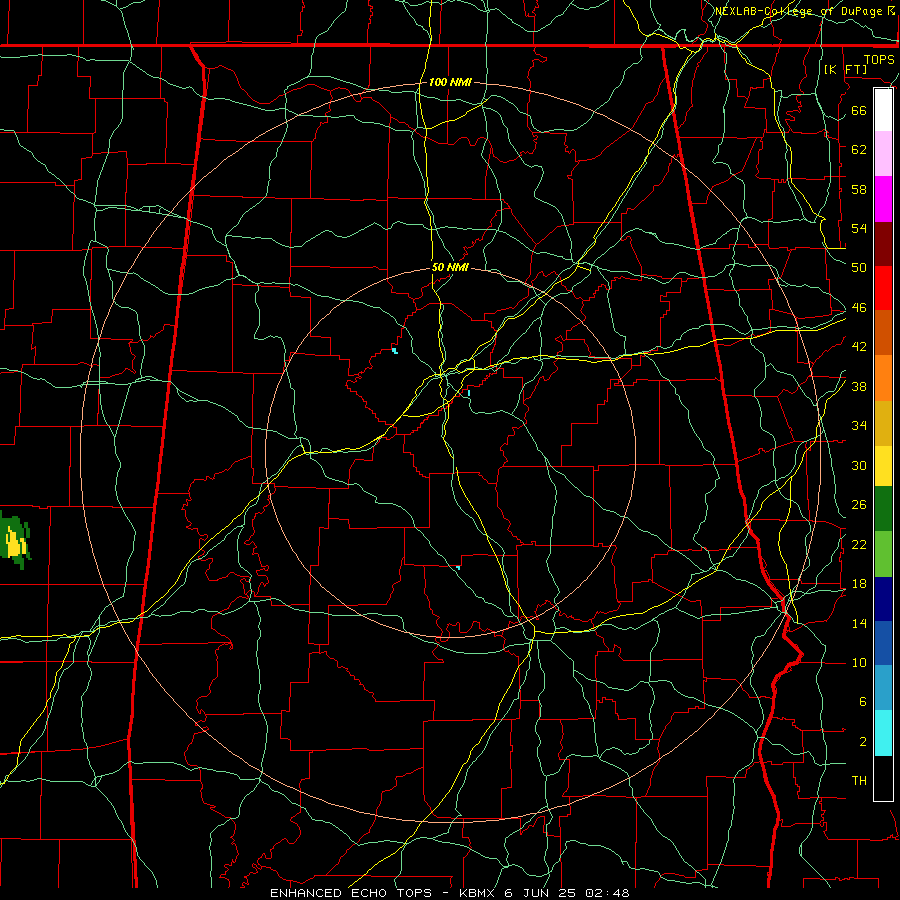Click the bright red legend color block
This screenshot has height=900, width=900.
tap(883, 288)
